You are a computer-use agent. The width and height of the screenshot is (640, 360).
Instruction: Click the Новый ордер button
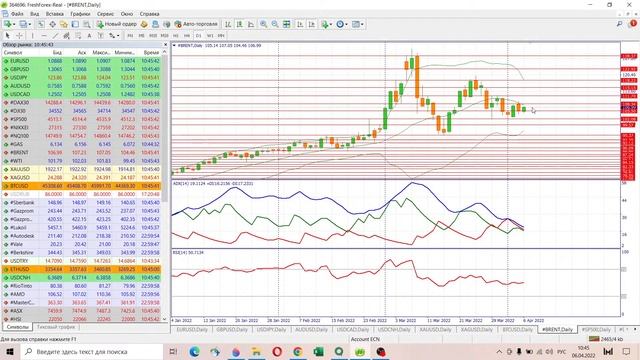(117, 24)
